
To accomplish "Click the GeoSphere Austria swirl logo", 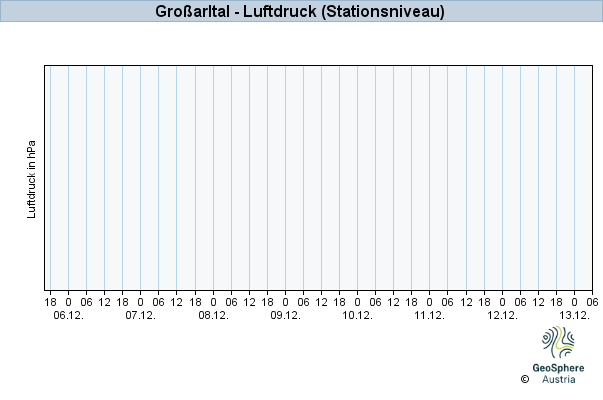I will [558, 343].
